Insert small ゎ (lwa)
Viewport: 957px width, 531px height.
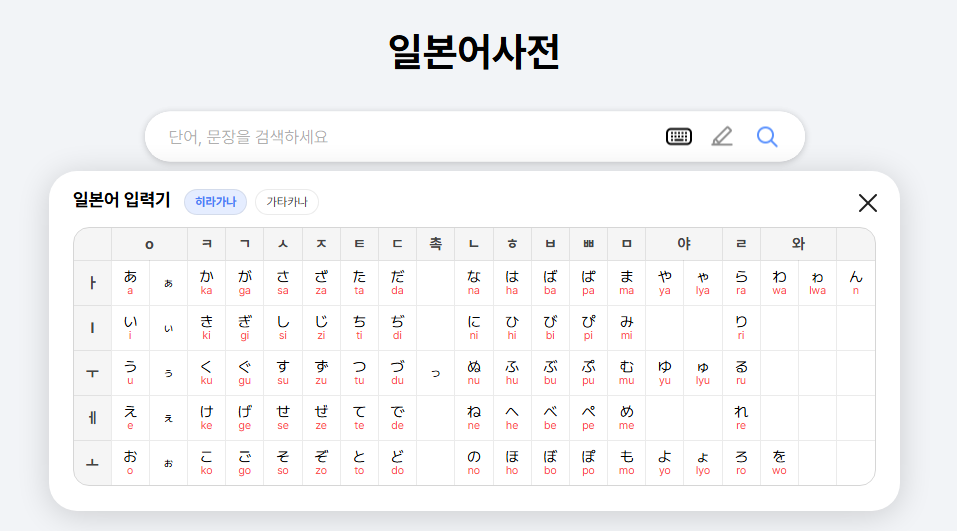817,283
